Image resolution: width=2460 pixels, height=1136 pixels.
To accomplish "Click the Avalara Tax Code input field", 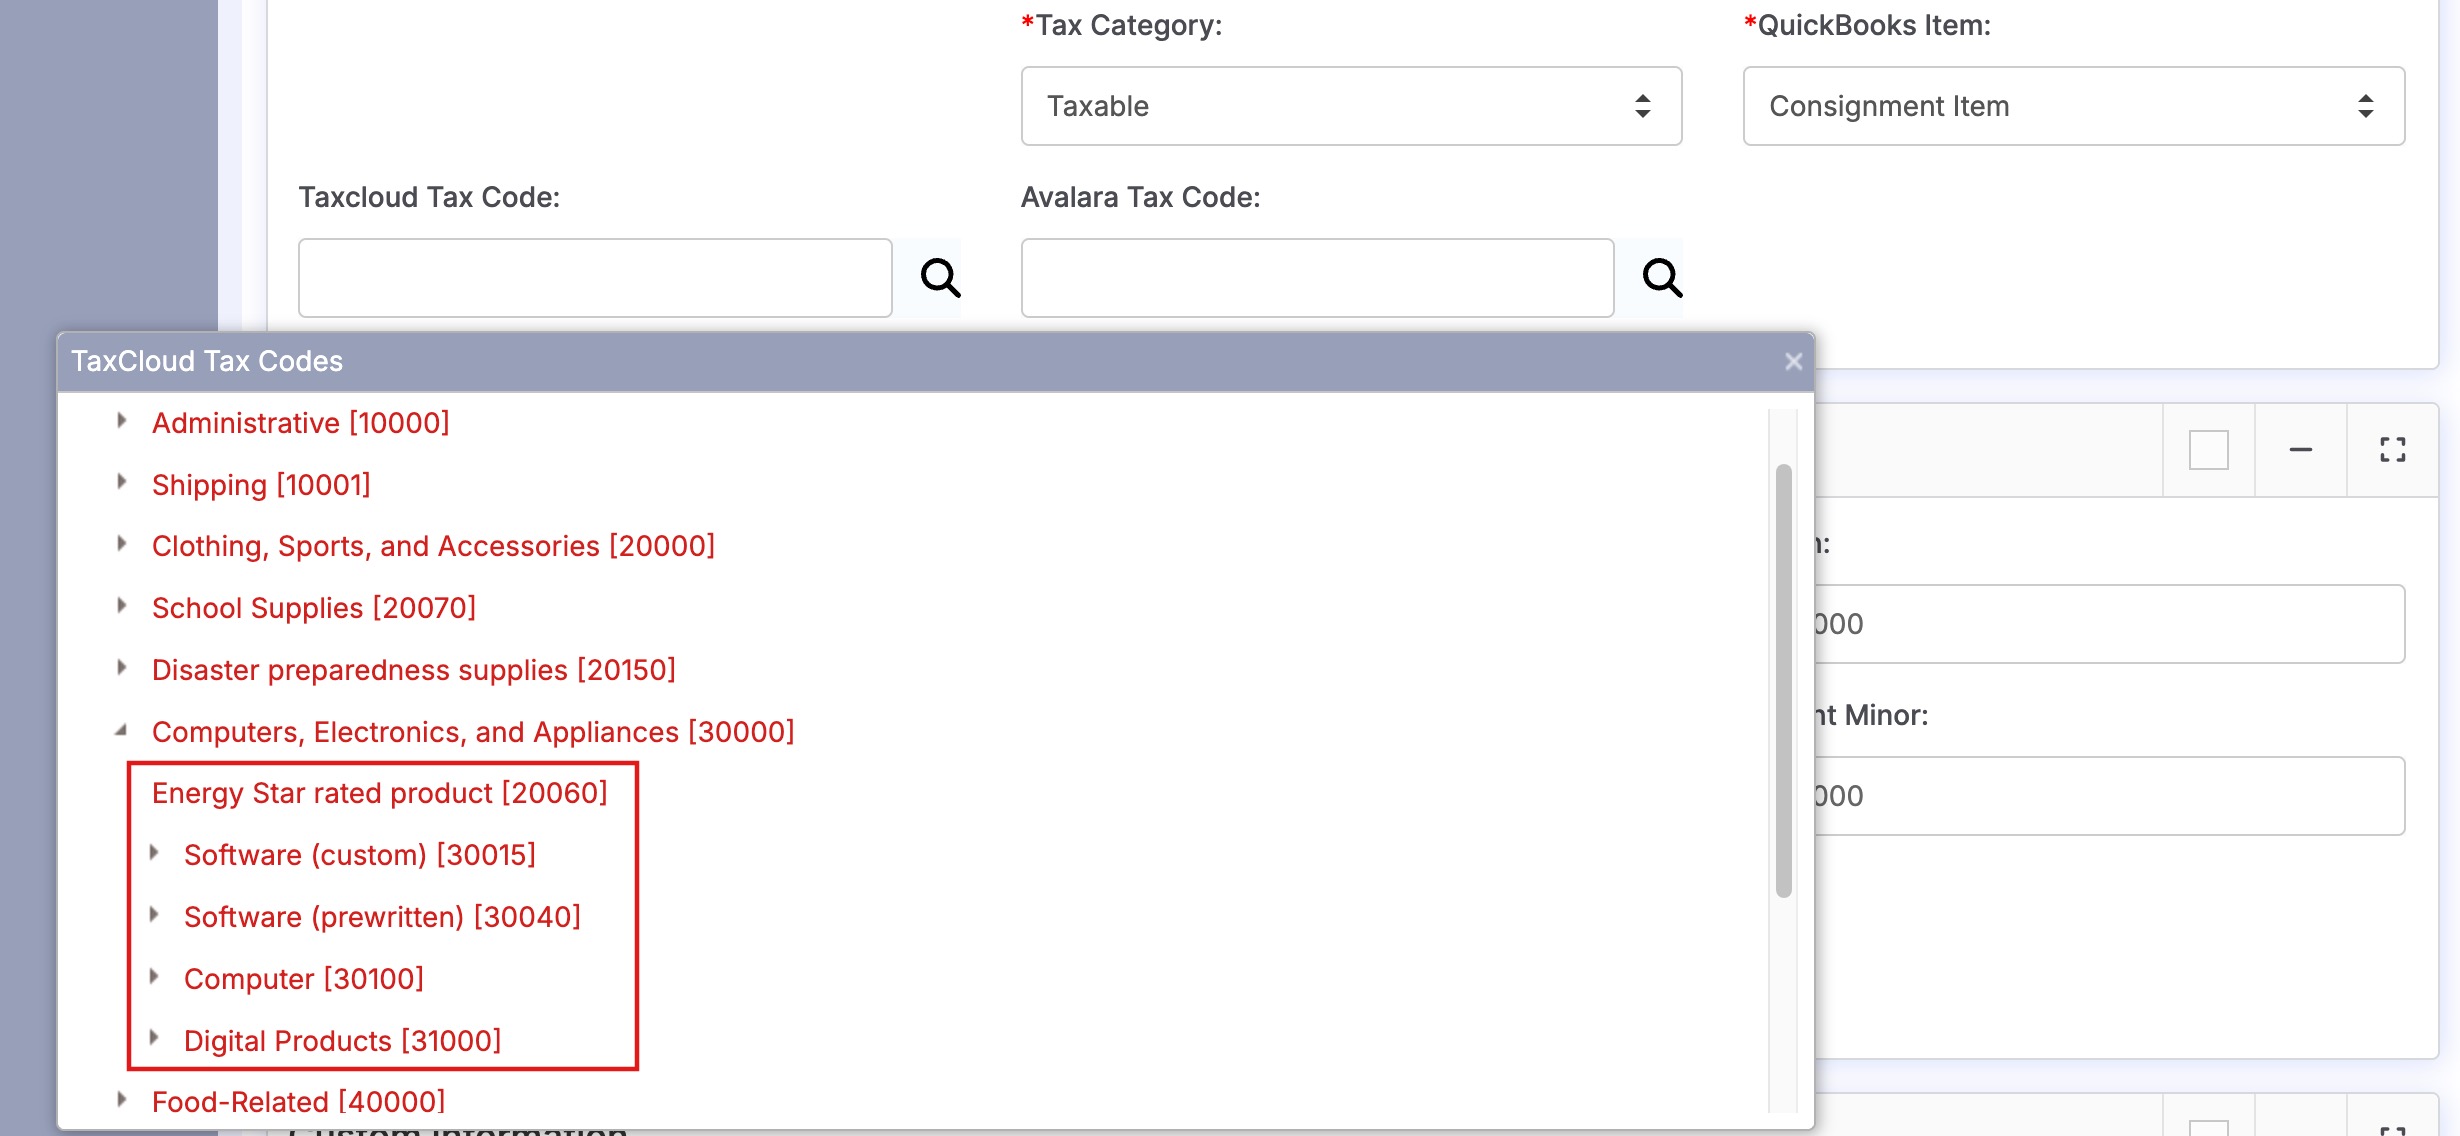I will pyautogui.click(x=1316, y=278).
